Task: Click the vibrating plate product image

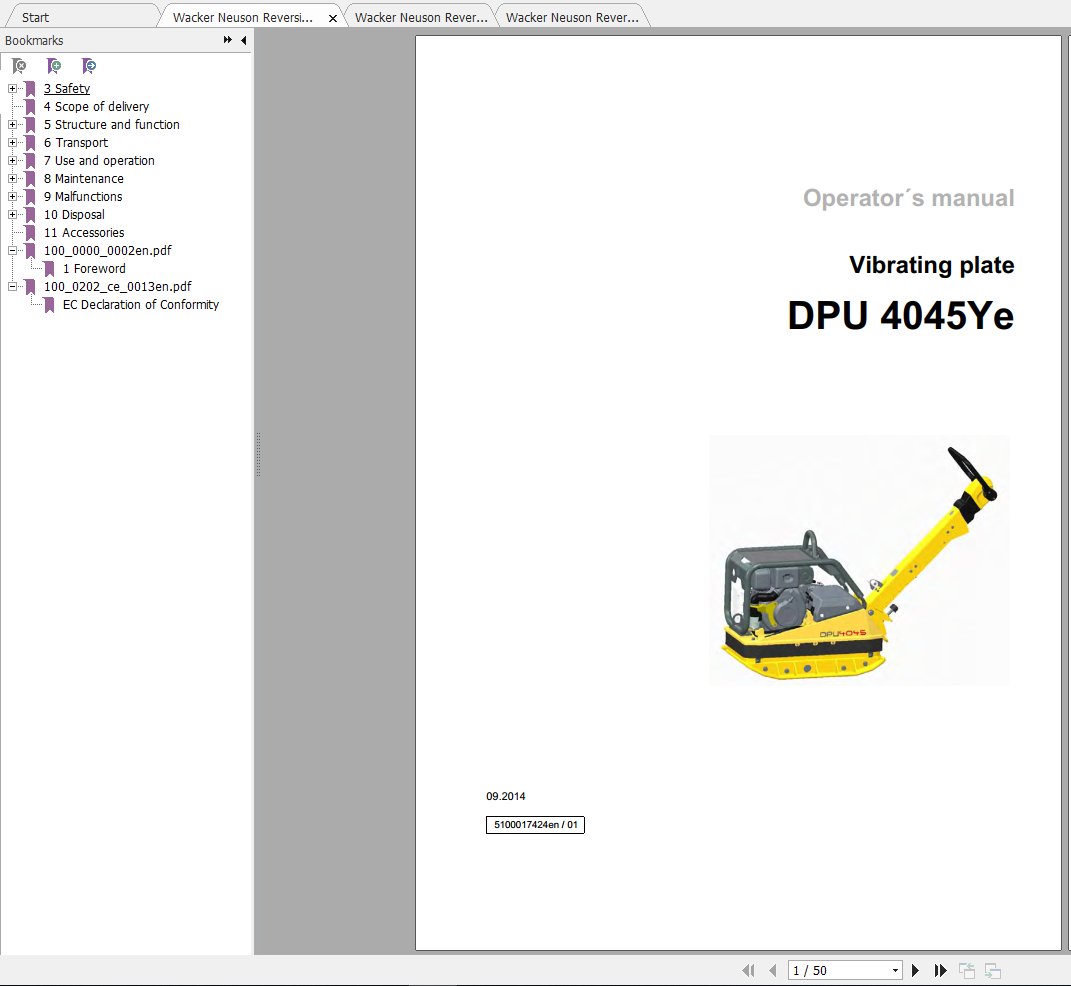Action: point(858,560)
